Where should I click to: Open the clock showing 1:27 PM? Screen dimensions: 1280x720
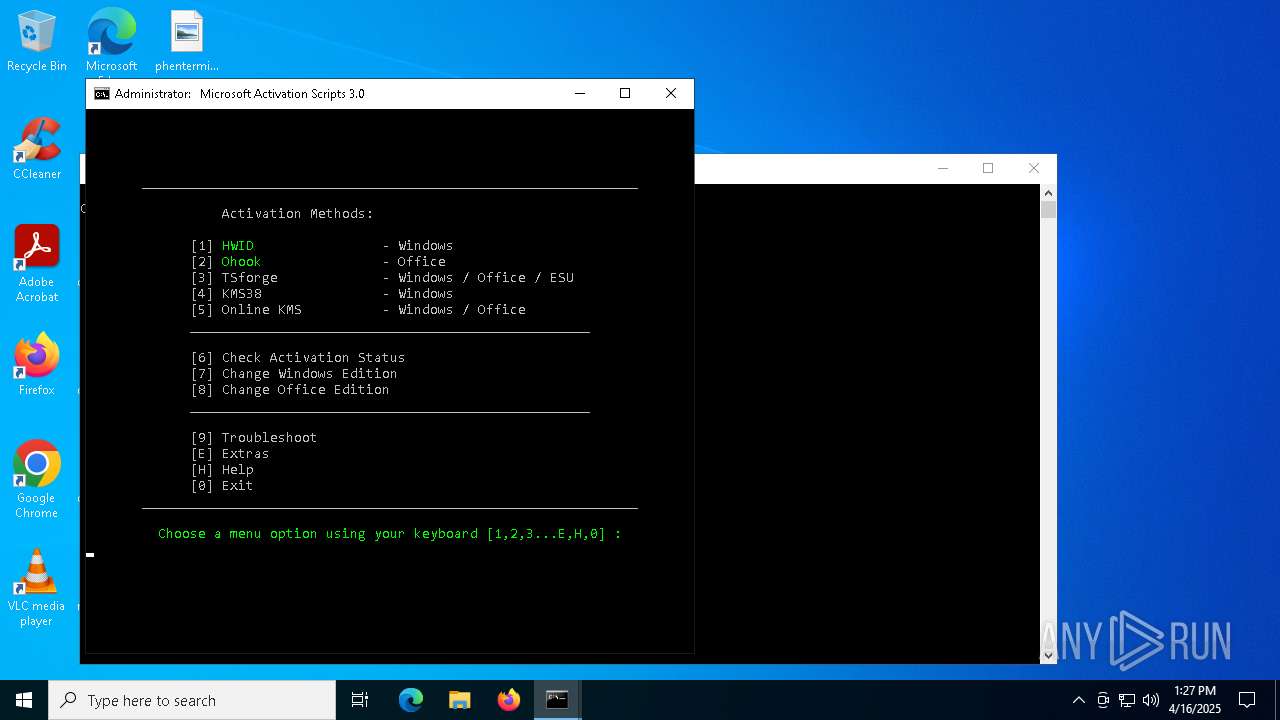tap(1195, 700)
